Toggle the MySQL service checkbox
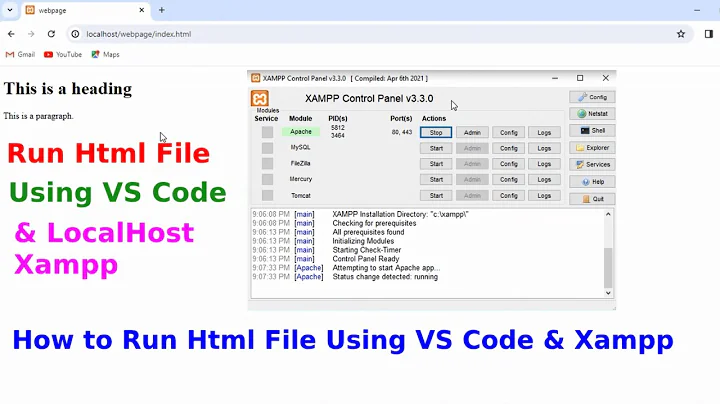The height and width of the screenshot is (404, 720). [x=267, y=148]
